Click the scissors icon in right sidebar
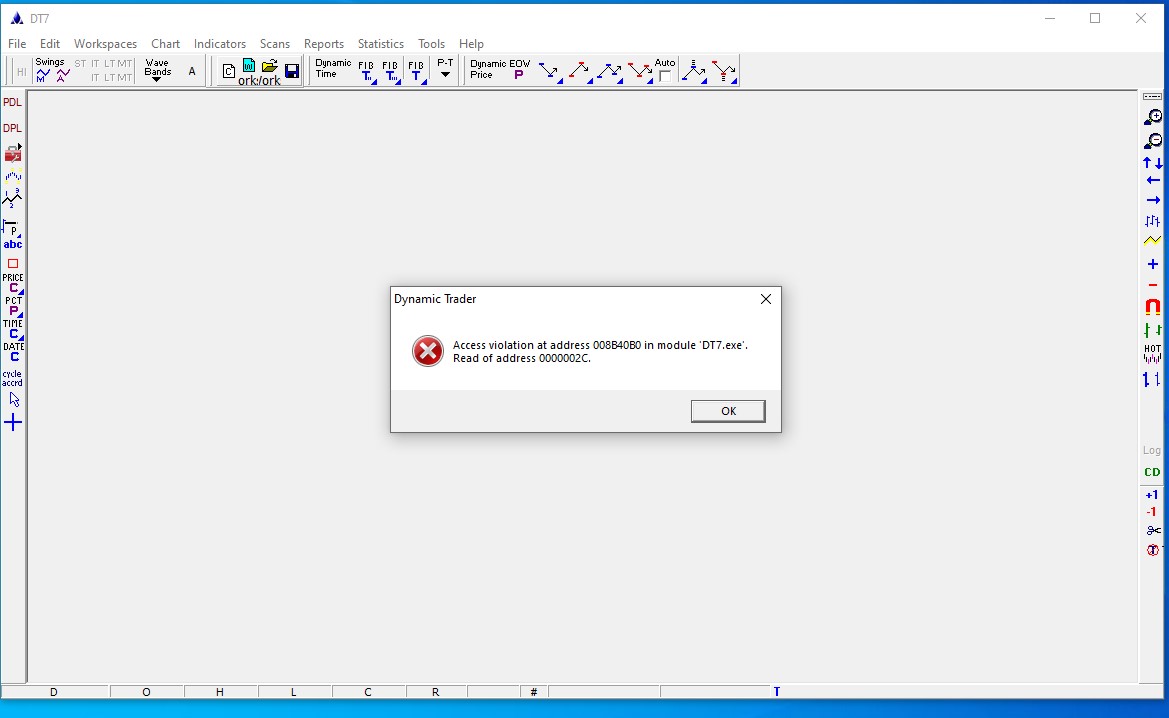 (x=1153, y=530)
